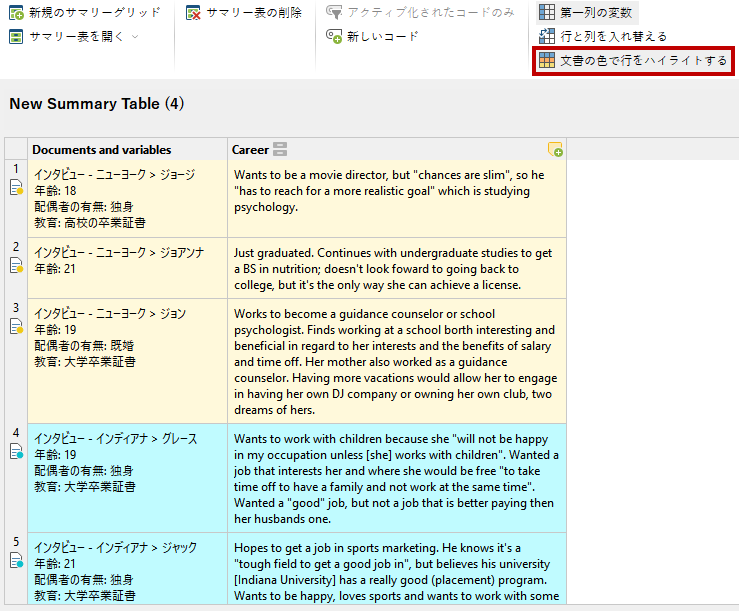Click the open summary table icon
Screen dimensions: 739x611
click(x=16, y=37)
